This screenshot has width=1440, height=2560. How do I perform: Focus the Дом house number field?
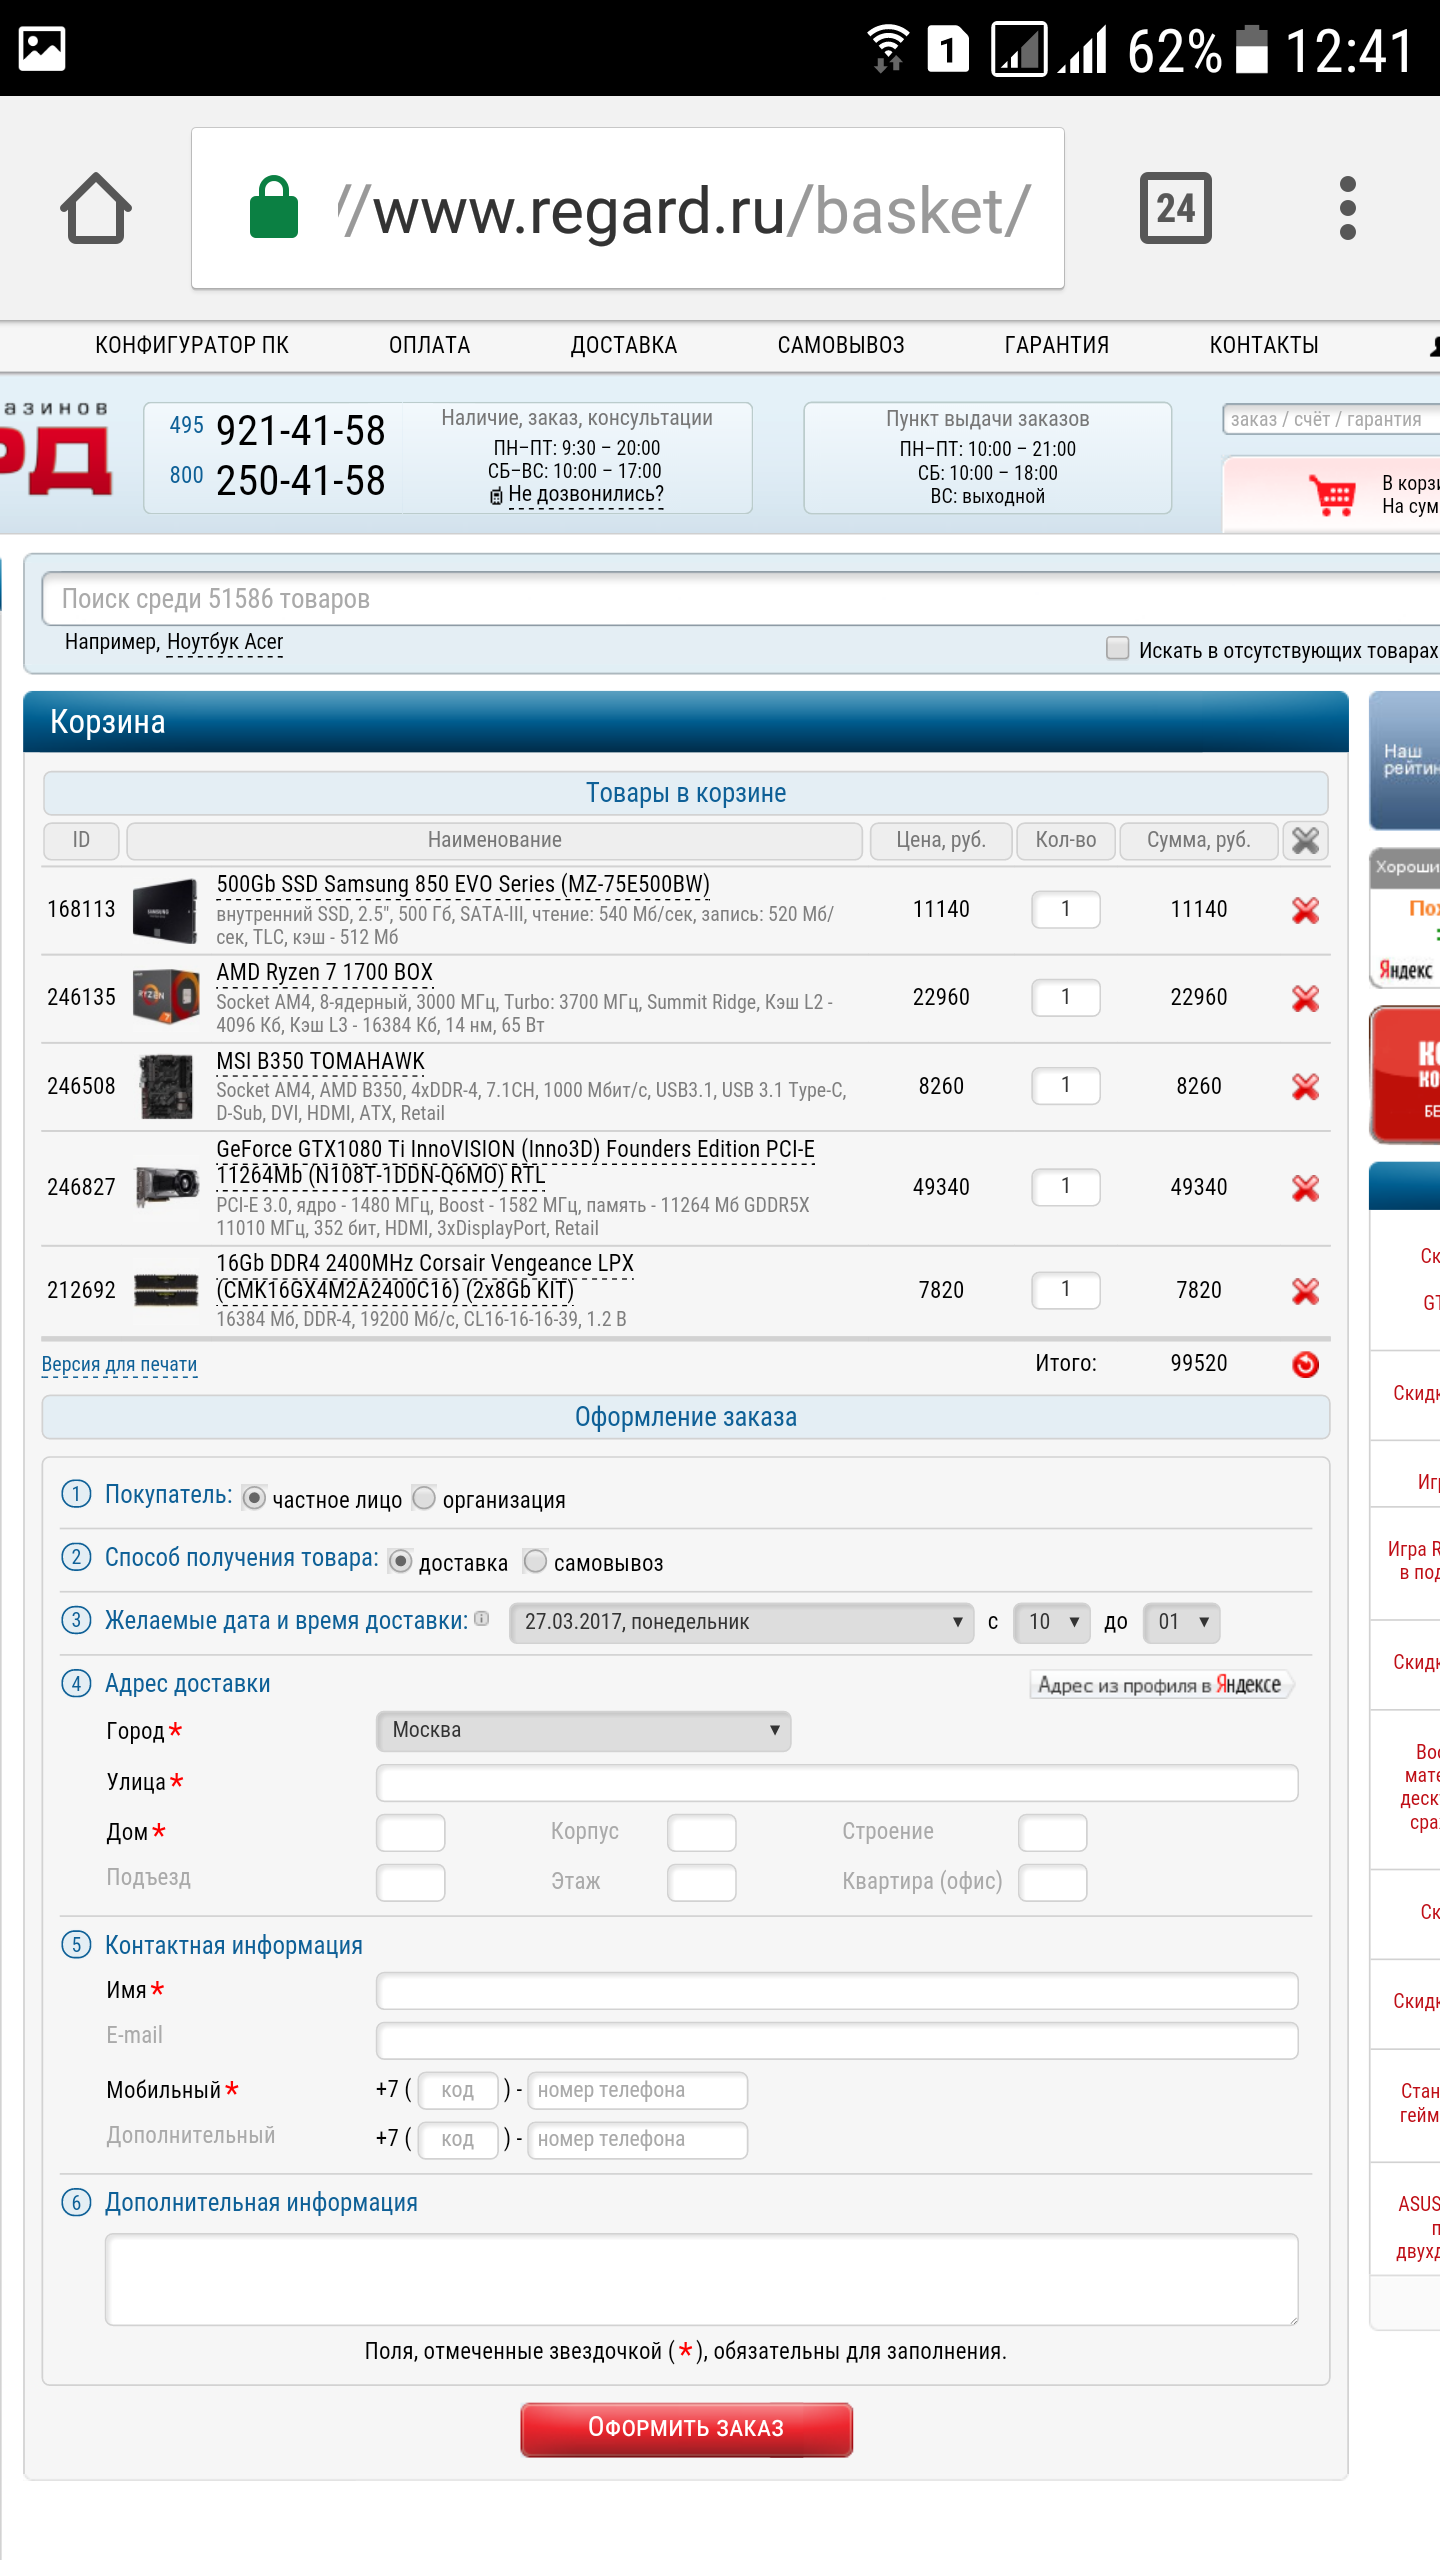pyautogui.click(x=411, y=1832)
